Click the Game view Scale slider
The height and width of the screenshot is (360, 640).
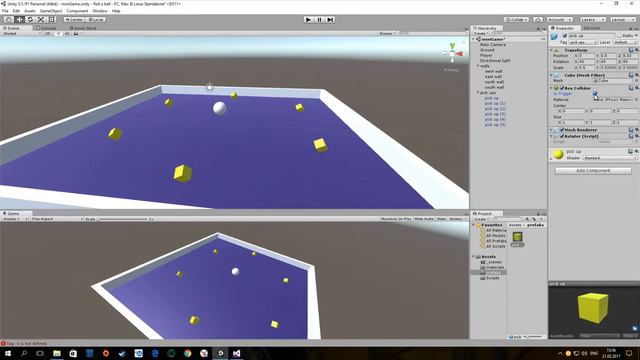pyautogui.click(x=122, y=219)
